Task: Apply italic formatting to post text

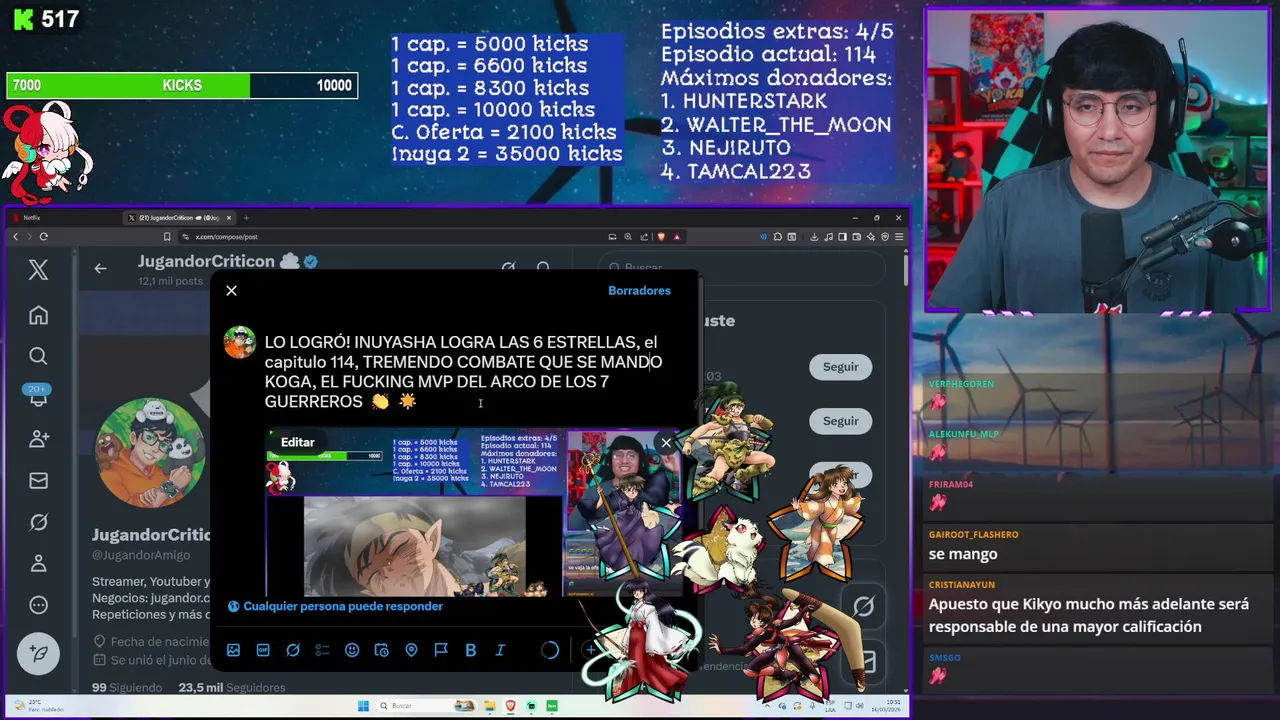Action: [x=500, y=650]
